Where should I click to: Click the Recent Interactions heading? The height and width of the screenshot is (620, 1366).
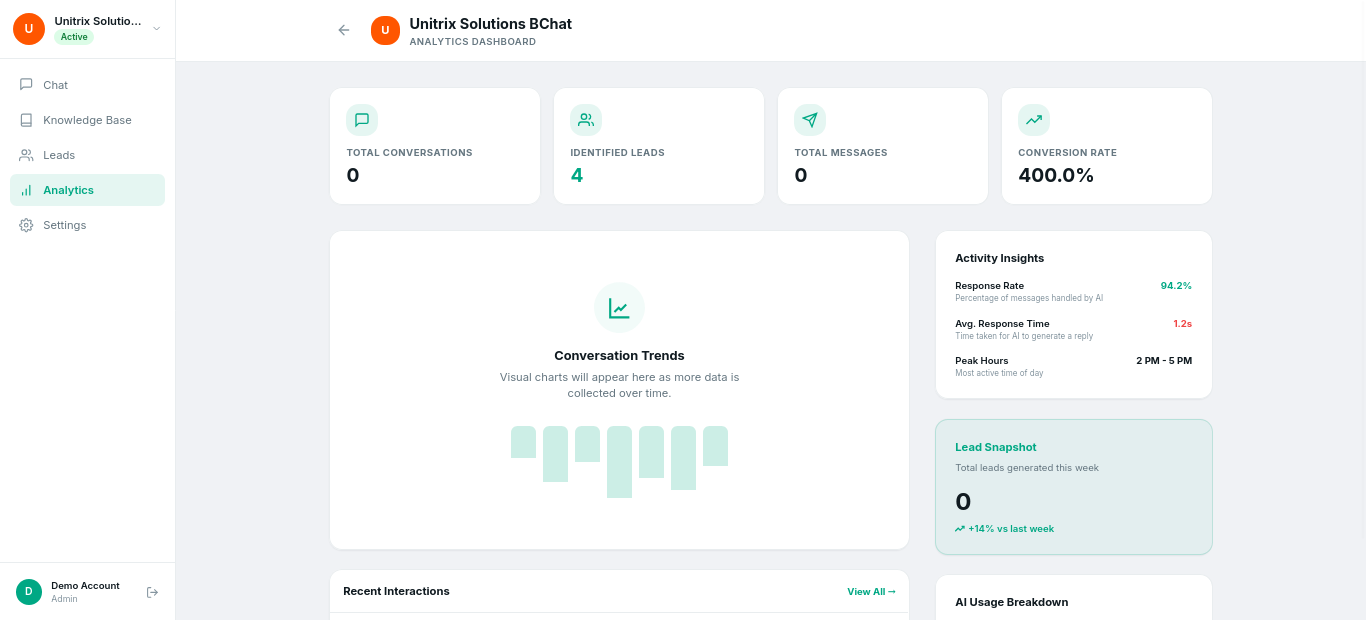pyautogui.click(x=396, y=591)
